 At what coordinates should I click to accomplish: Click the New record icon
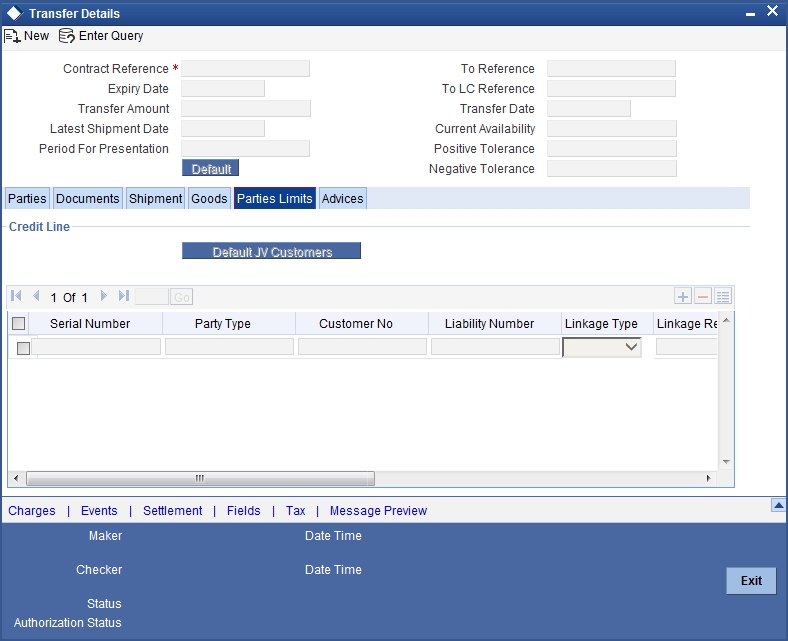(x=12, y=36)
